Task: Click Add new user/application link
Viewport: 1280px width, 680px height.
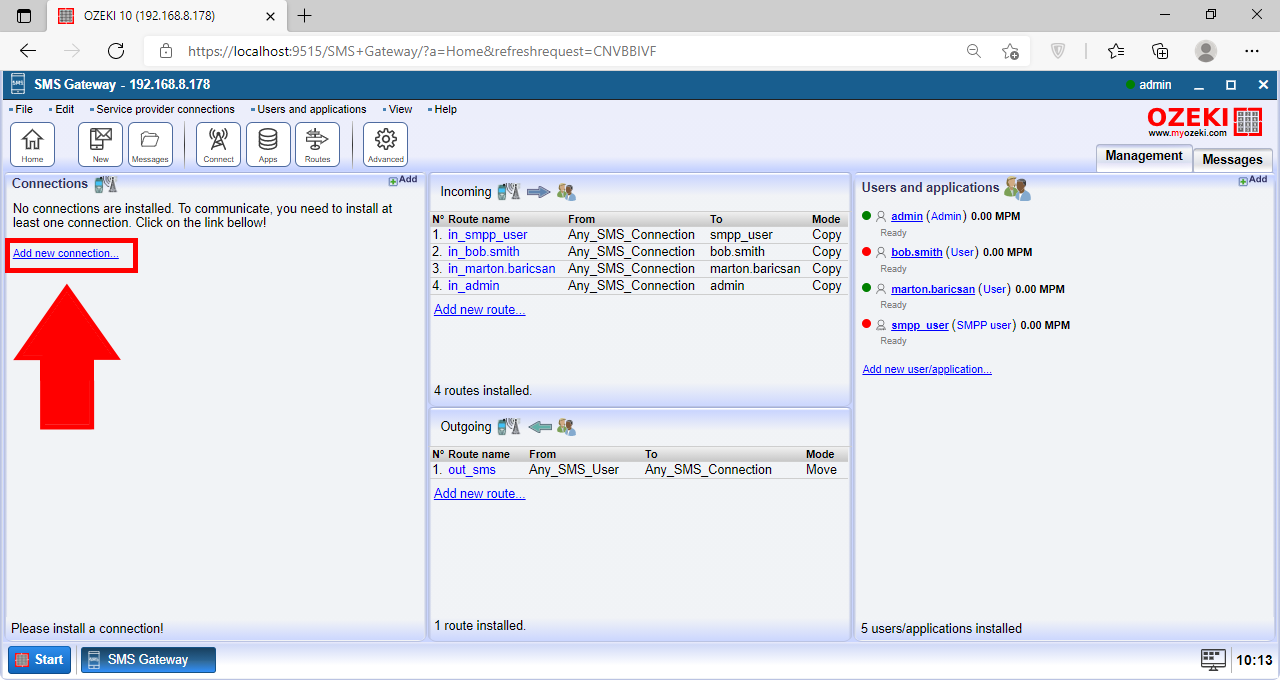Action: (x=927, y=370)
